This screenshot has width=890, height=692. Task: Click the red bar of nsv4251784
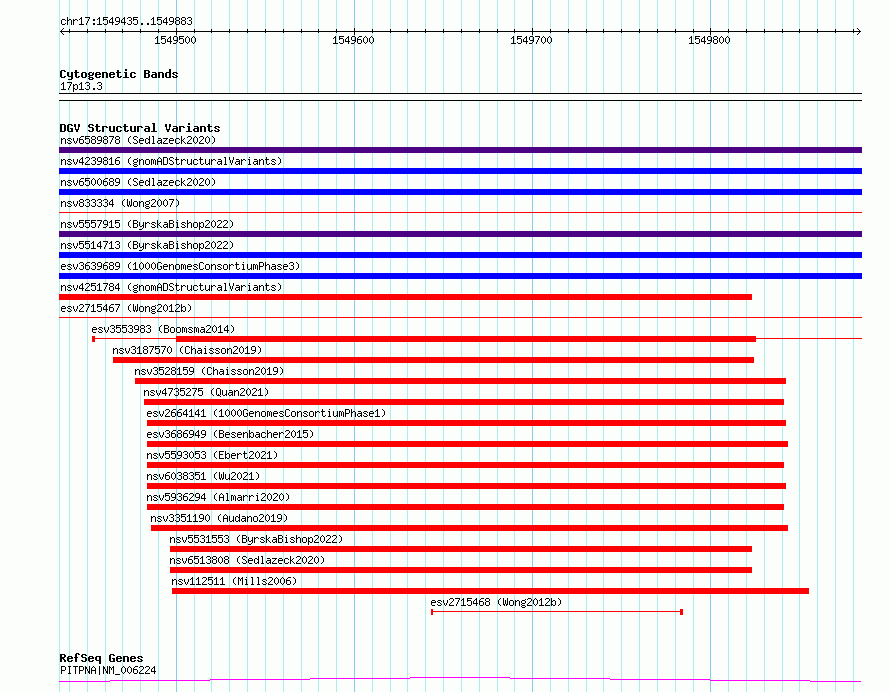(x=405, y=297)
